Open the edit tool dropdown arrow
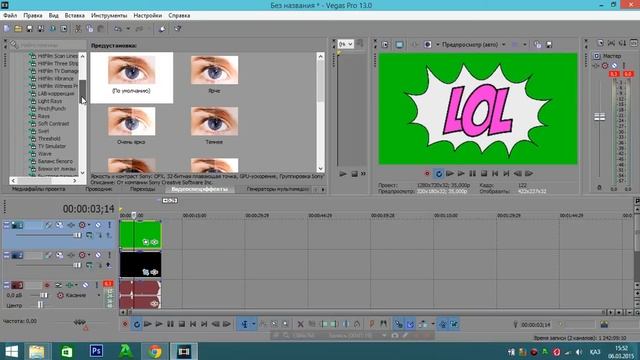The width and height of the screenshot is (640, 360). tap(253, 324)
